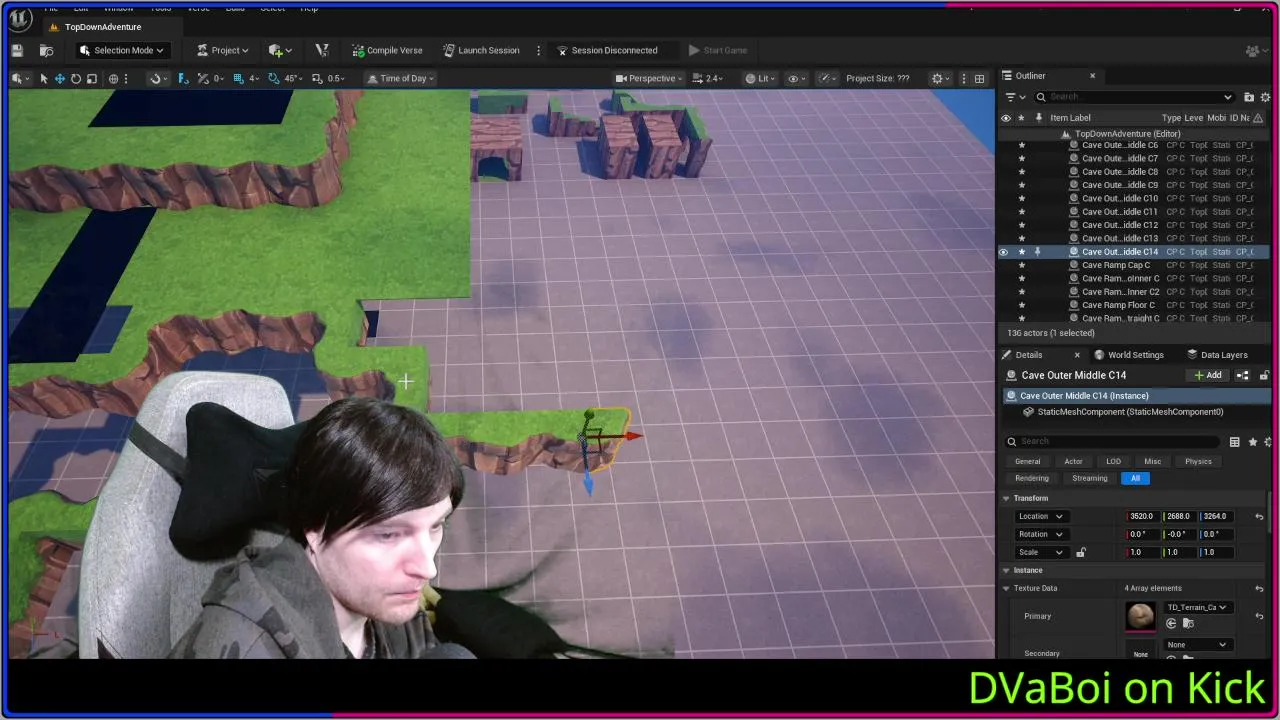Toggle visibility of Cave Out...iddle C14
The height and width of the screenshot is (720, 1280).
coord(1003,252)
